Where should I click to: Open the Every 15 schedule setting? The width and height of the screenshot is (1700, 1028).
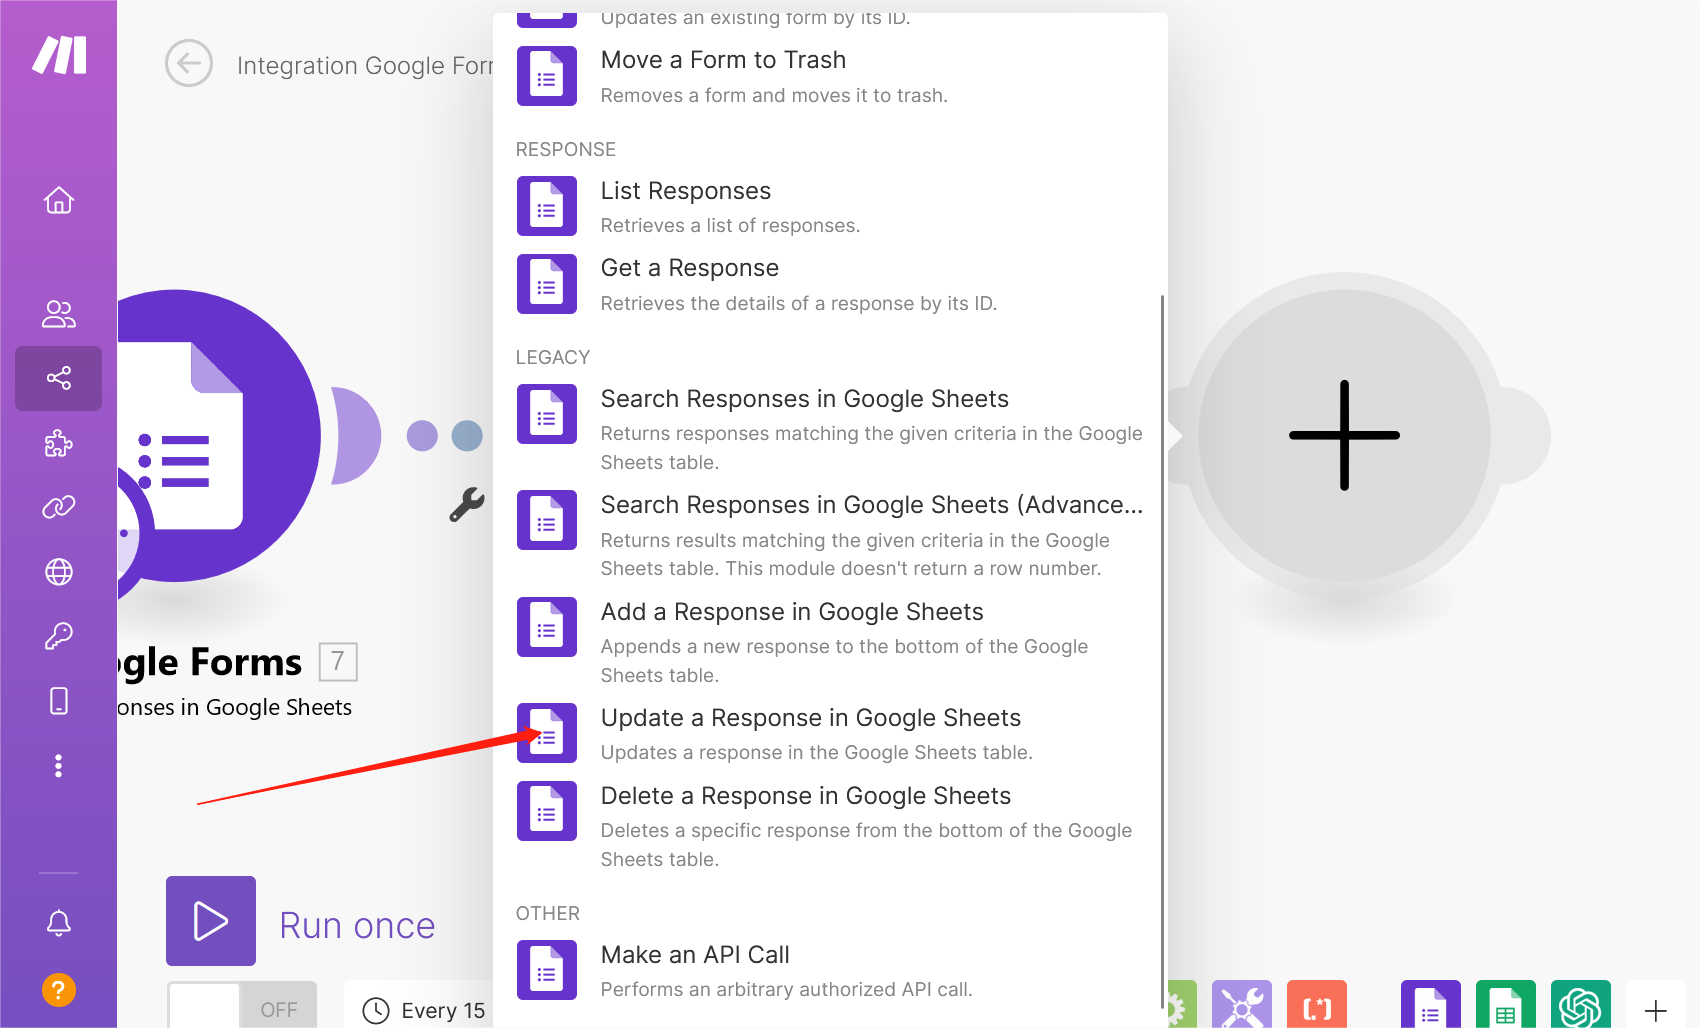[x=424, y=1010]
